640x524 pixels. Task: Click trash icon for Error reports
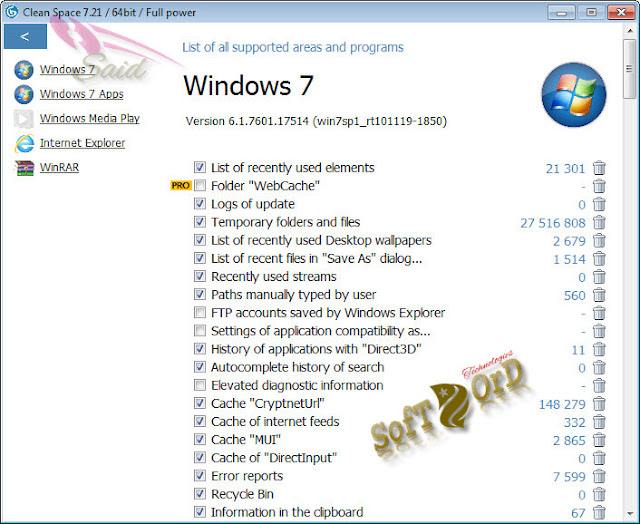tap(599, 476)
